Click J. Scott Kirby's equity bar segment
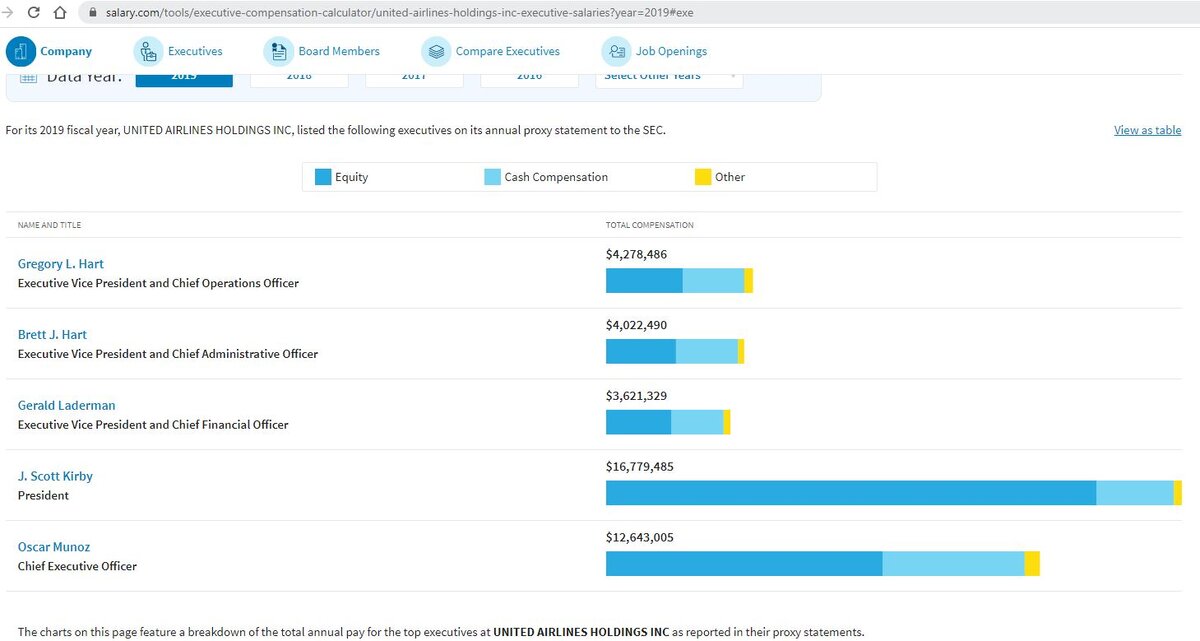 [851, 493]
